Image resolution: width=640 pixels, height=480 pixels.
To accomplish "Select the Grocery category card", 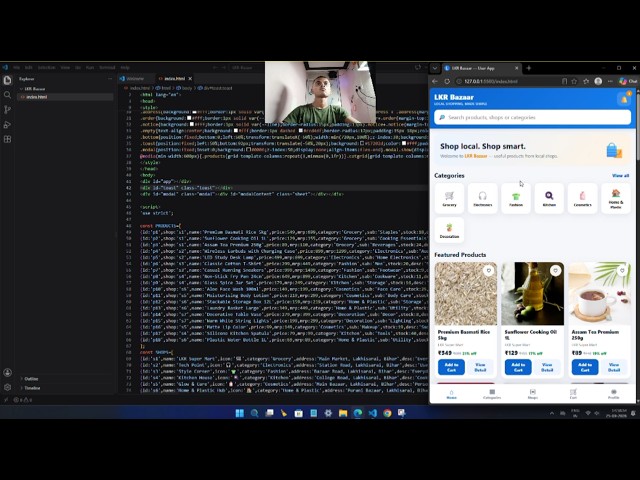I will point(449,198).
